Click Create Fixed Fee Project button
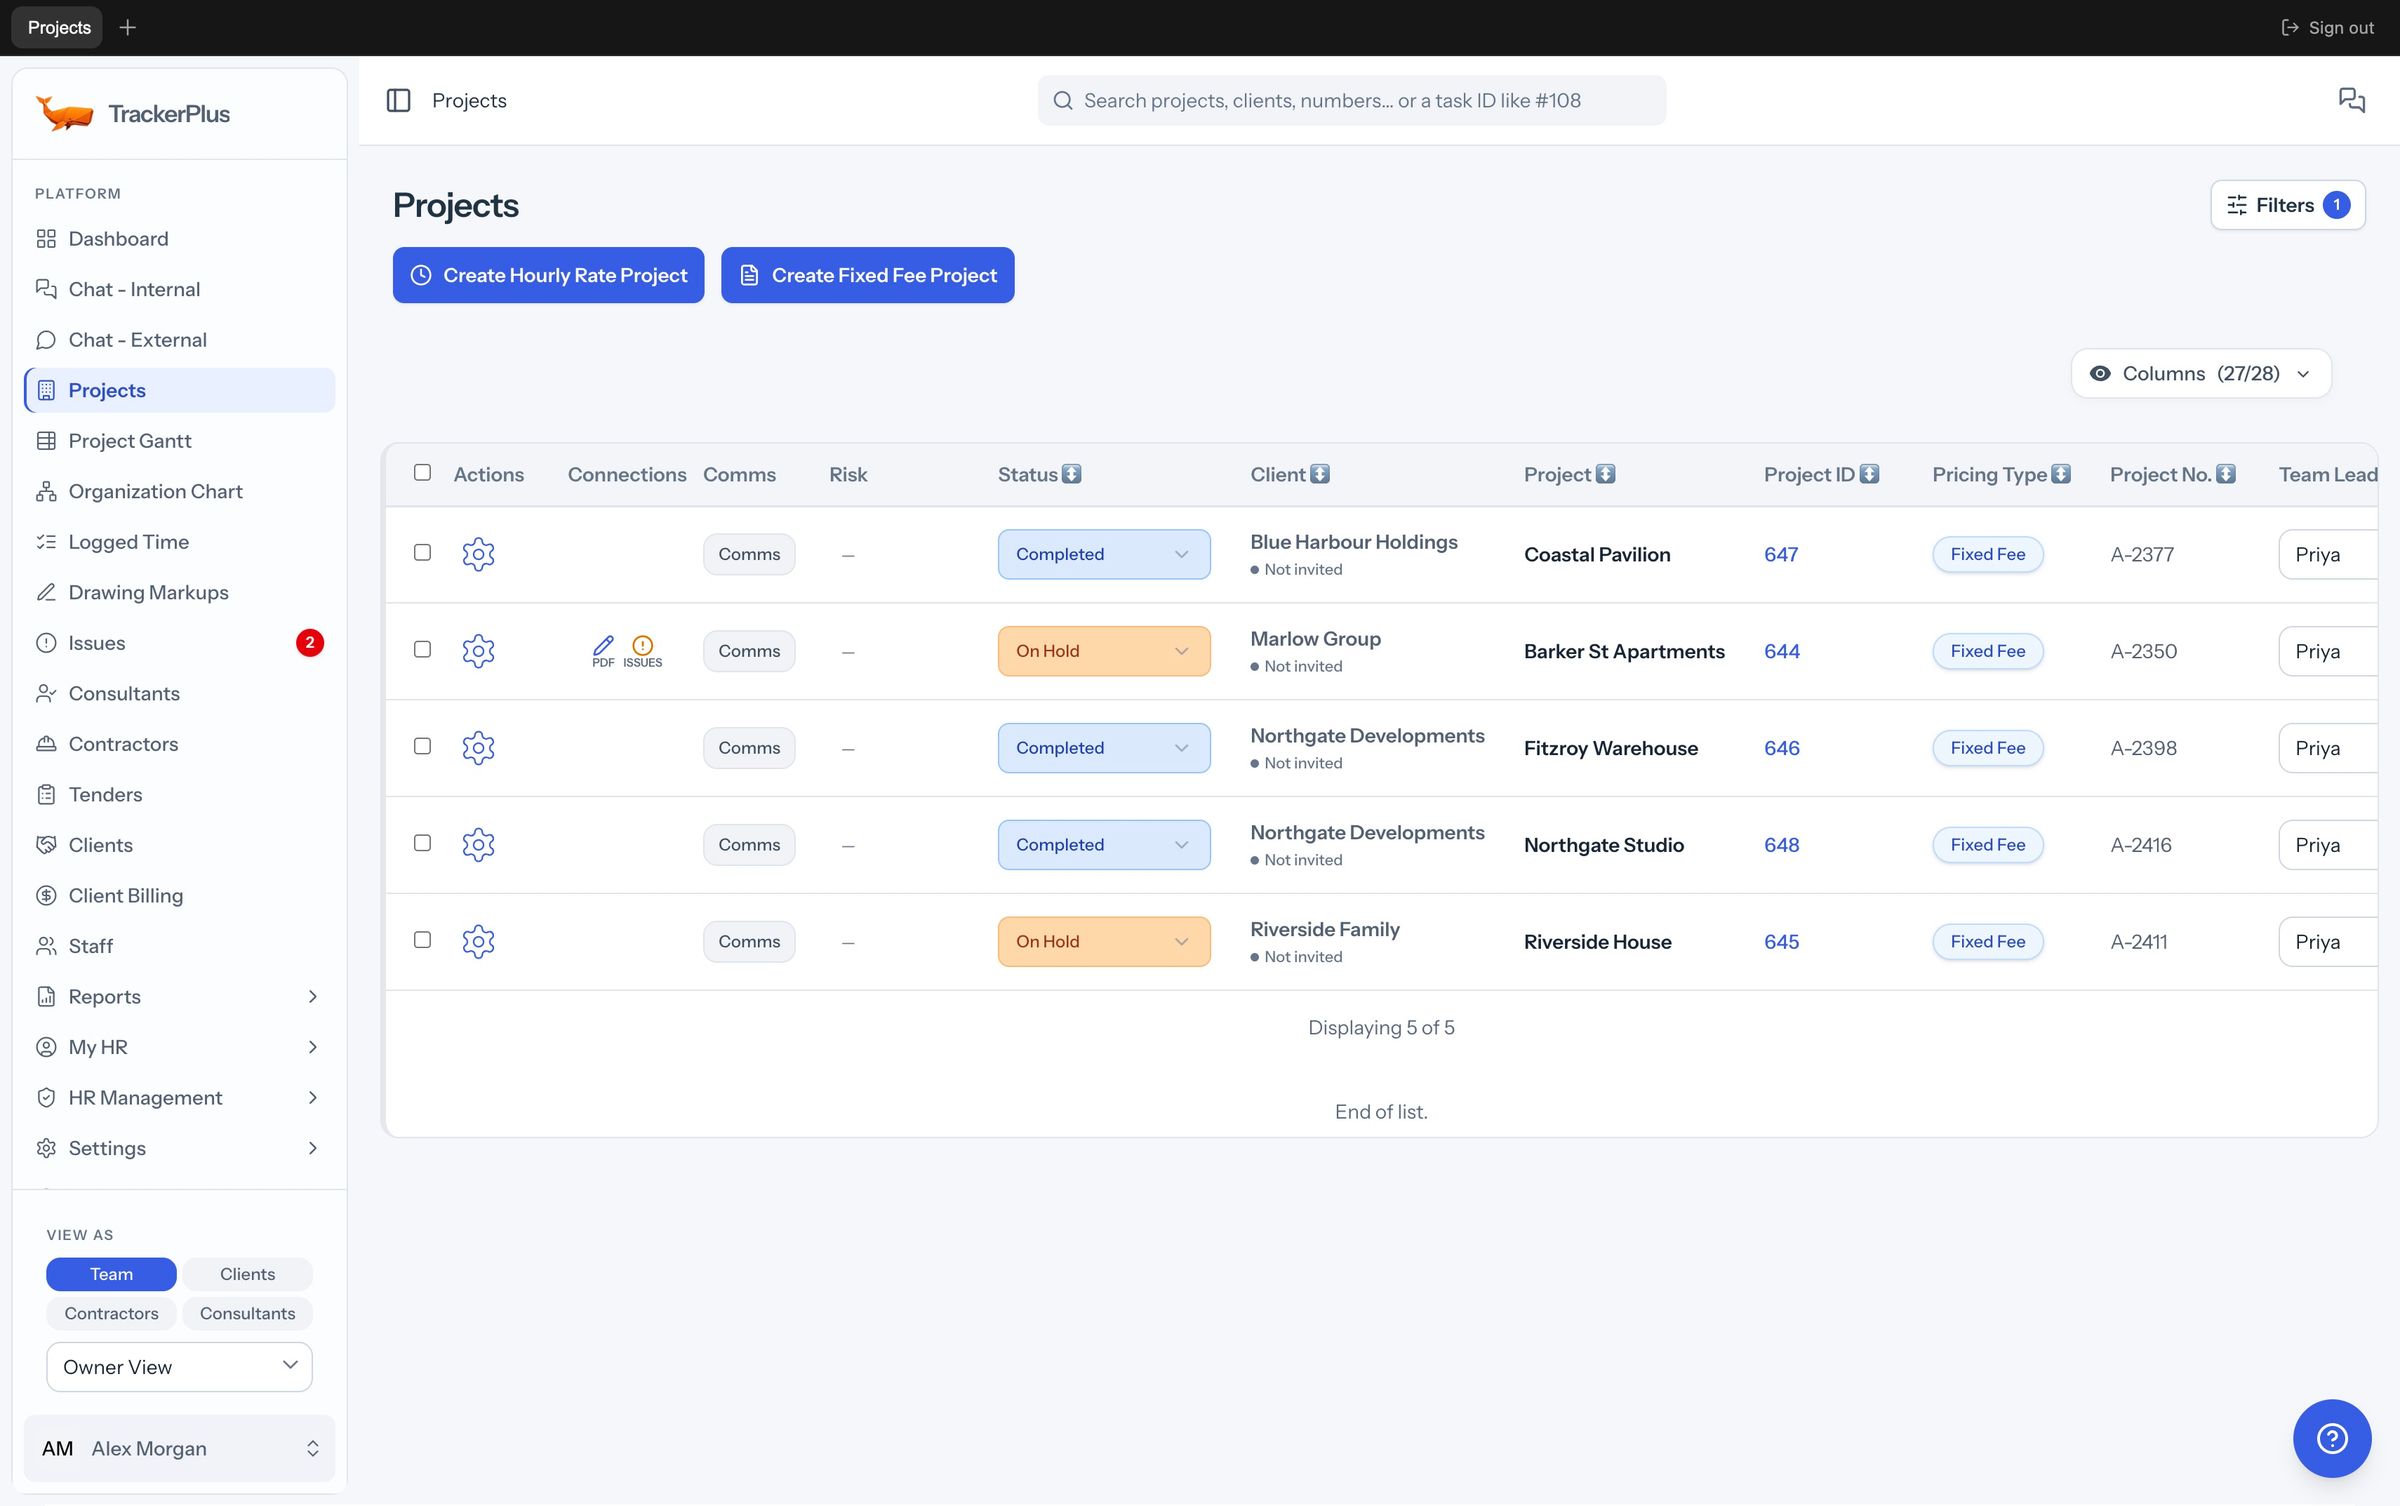Image resolution: width=2400 pixels, height=1506 pixels. click(x=867, y=275)
